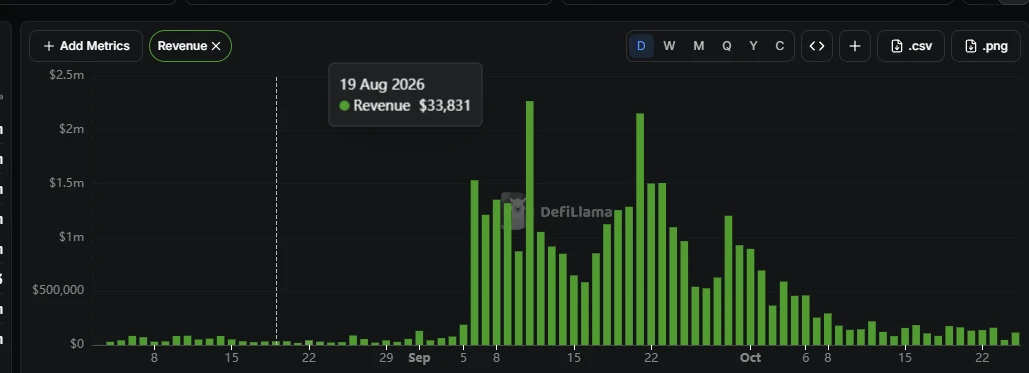Click the plus icon beside embed
This screenshot has width=1029, height=373.
pos(854,46)
